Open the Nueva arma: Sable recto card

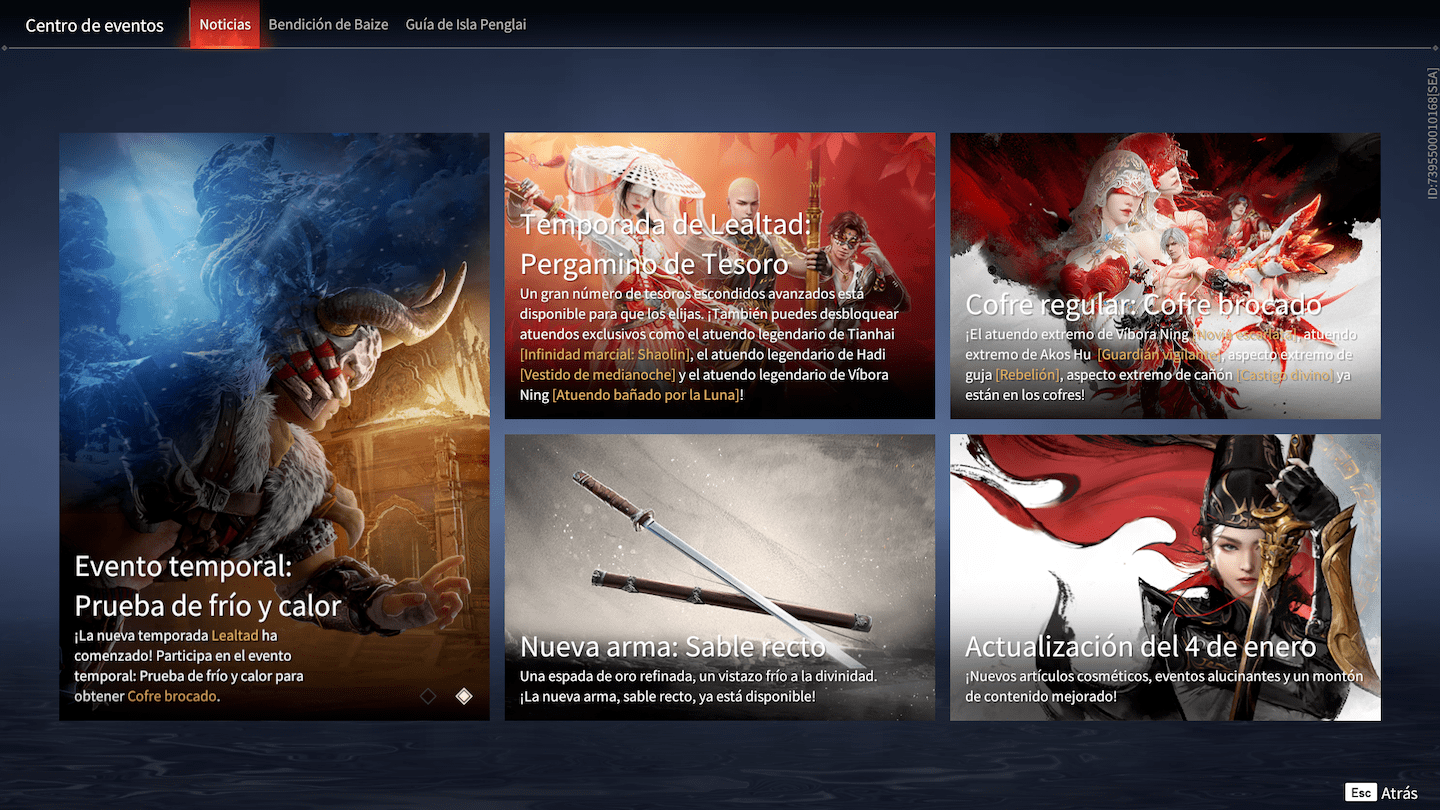pyautogui.click(x=720, y=577)
